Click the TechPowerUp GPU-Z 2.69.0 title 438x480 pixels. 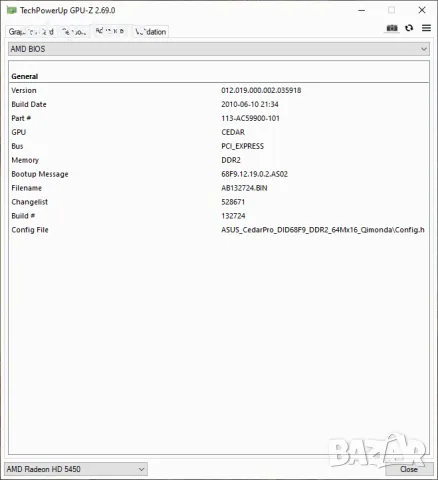68,10
